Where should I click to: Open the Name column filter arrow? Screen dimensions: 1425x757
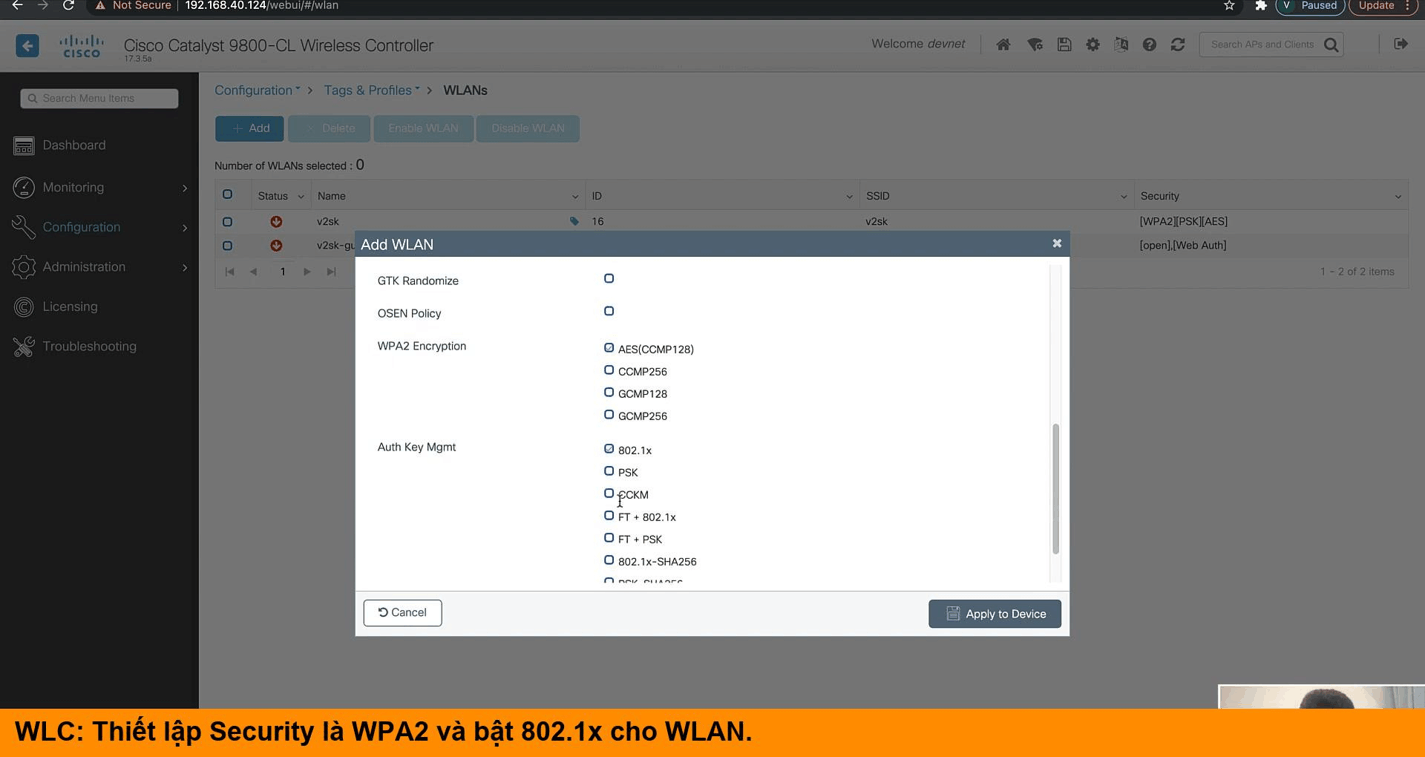pos(575,197)
